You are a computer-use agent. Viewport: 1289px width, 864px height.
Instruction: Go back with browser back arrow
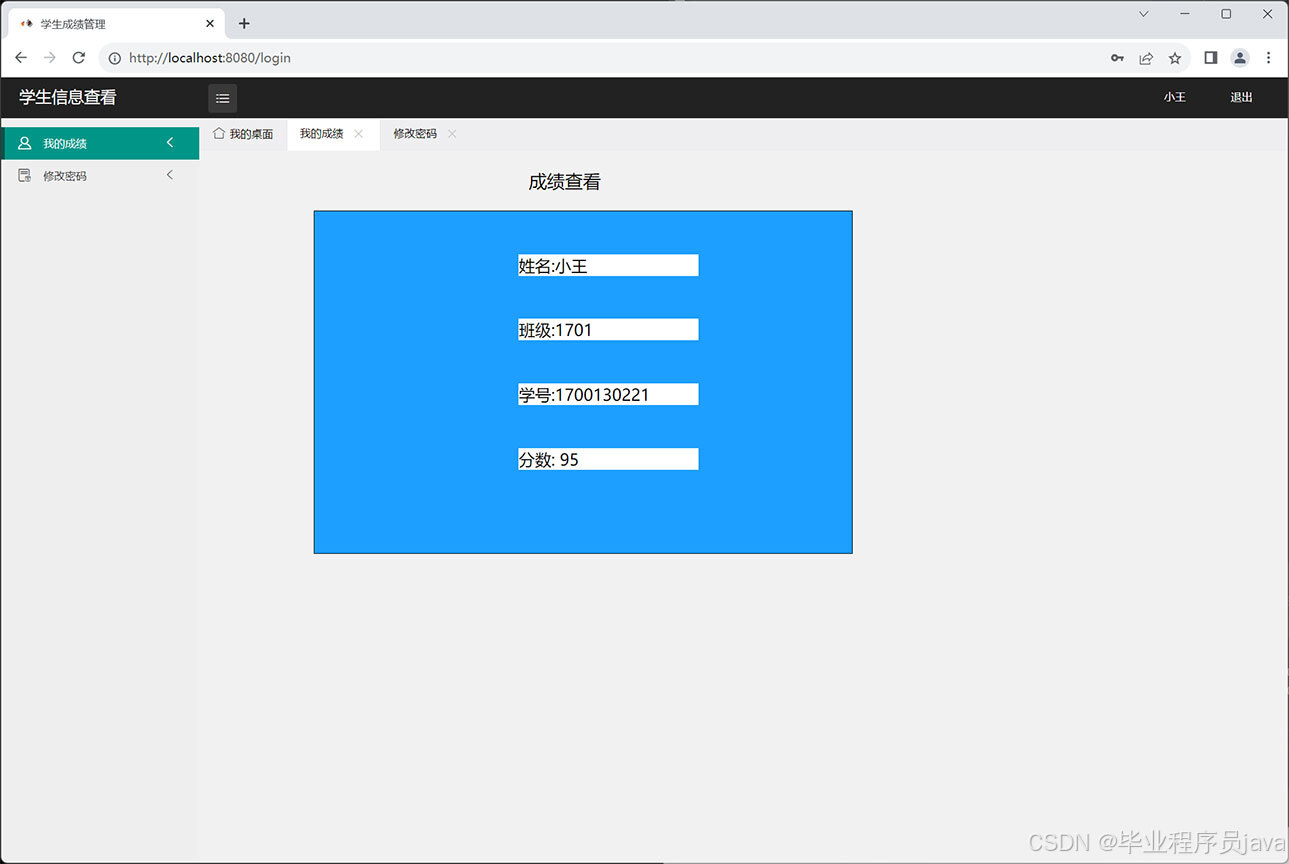pyautogui.click(x=21, y=58)
